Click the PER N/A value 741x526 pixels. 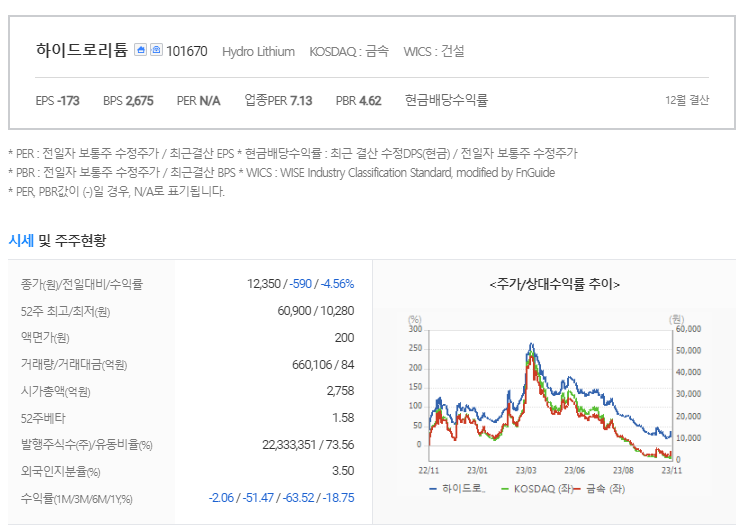(x=198, y=101)
